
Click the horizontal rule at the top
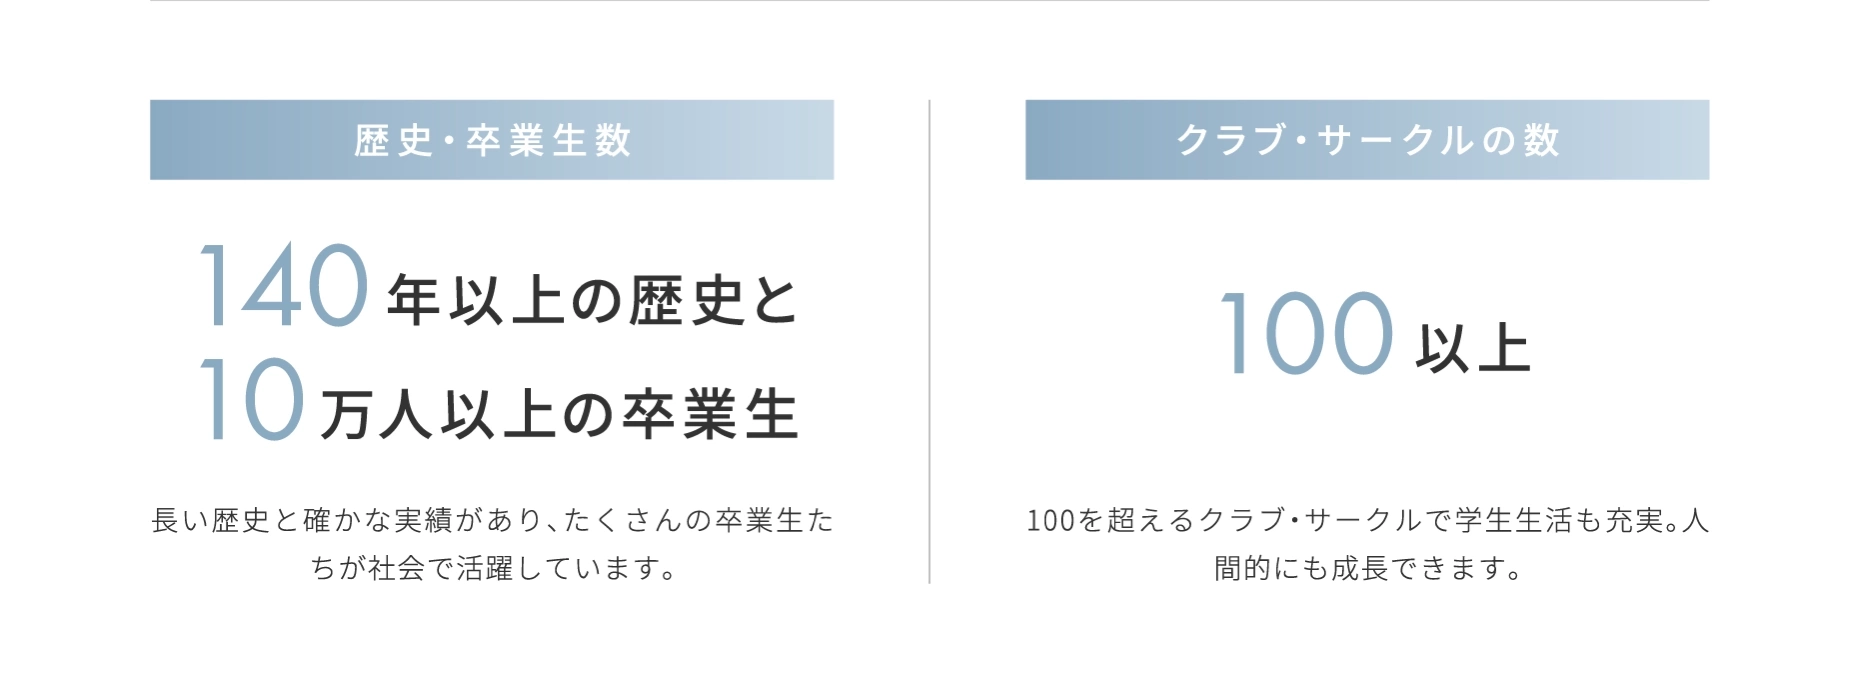click(x=930, y=1)
